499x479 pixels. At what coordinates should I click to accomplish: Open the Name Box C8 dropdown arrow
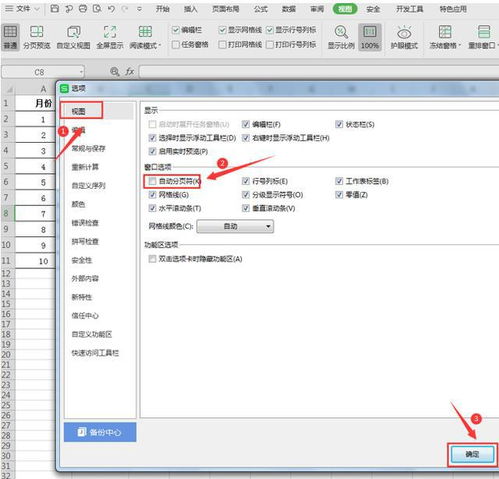pyautogui.click(x=81, y=72)
